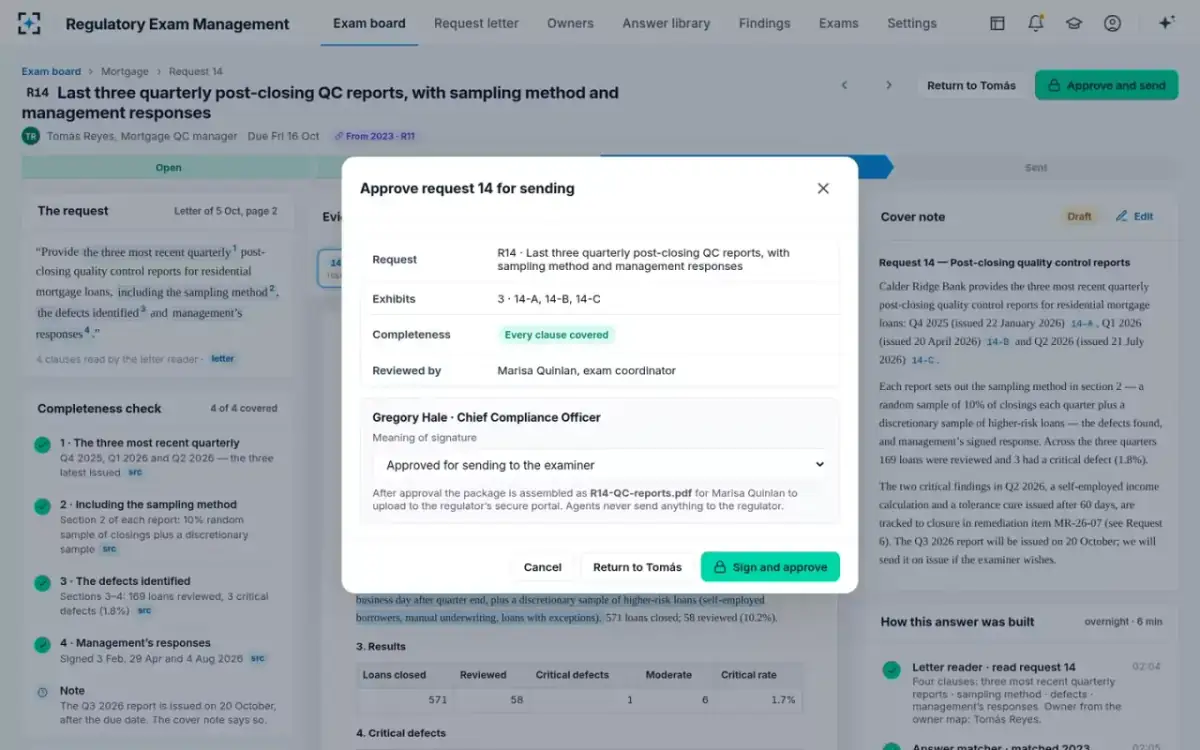Viewport: 1200px width, 750px height.
Task: Click src tag under Management's responses
Action: pyautogui.click(x=258, y=658)
